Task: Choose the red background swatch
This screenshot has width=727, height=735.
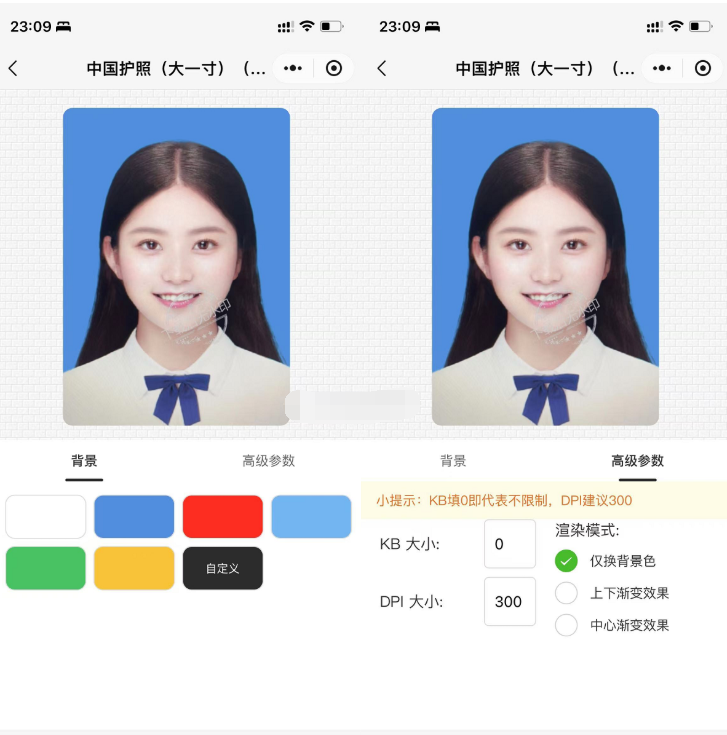Action: (223, 517)
